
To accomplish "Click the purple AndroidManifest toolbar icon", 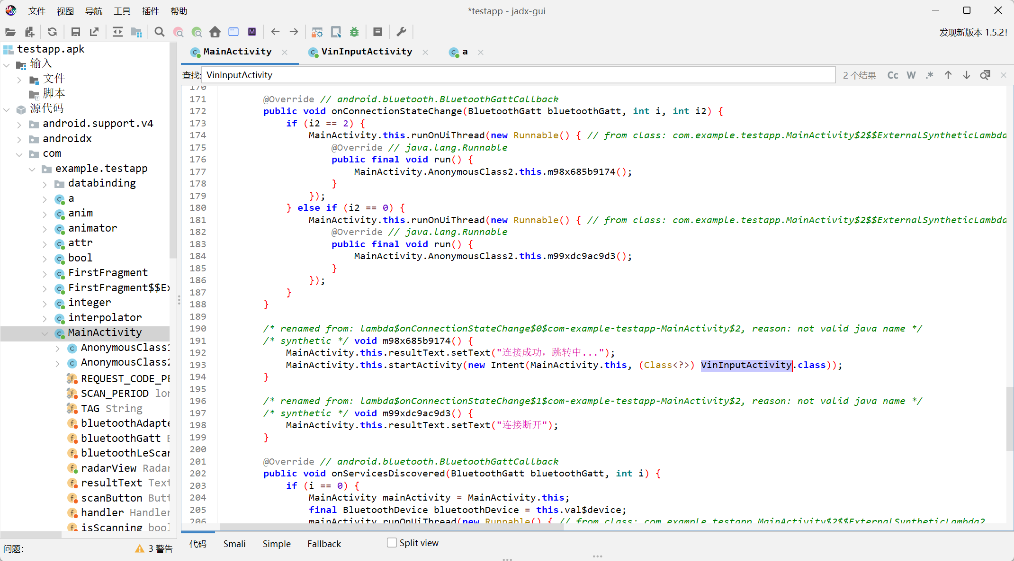I will 252,32.
